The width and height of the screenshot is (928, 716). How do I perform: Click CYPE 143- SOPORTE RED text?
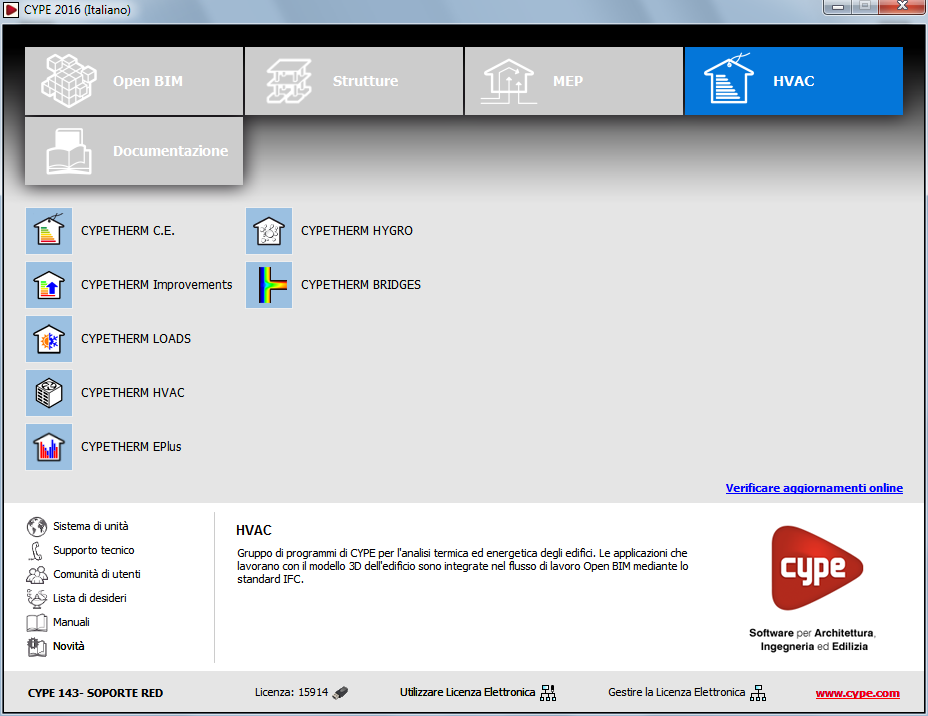[x=95, y=693]
